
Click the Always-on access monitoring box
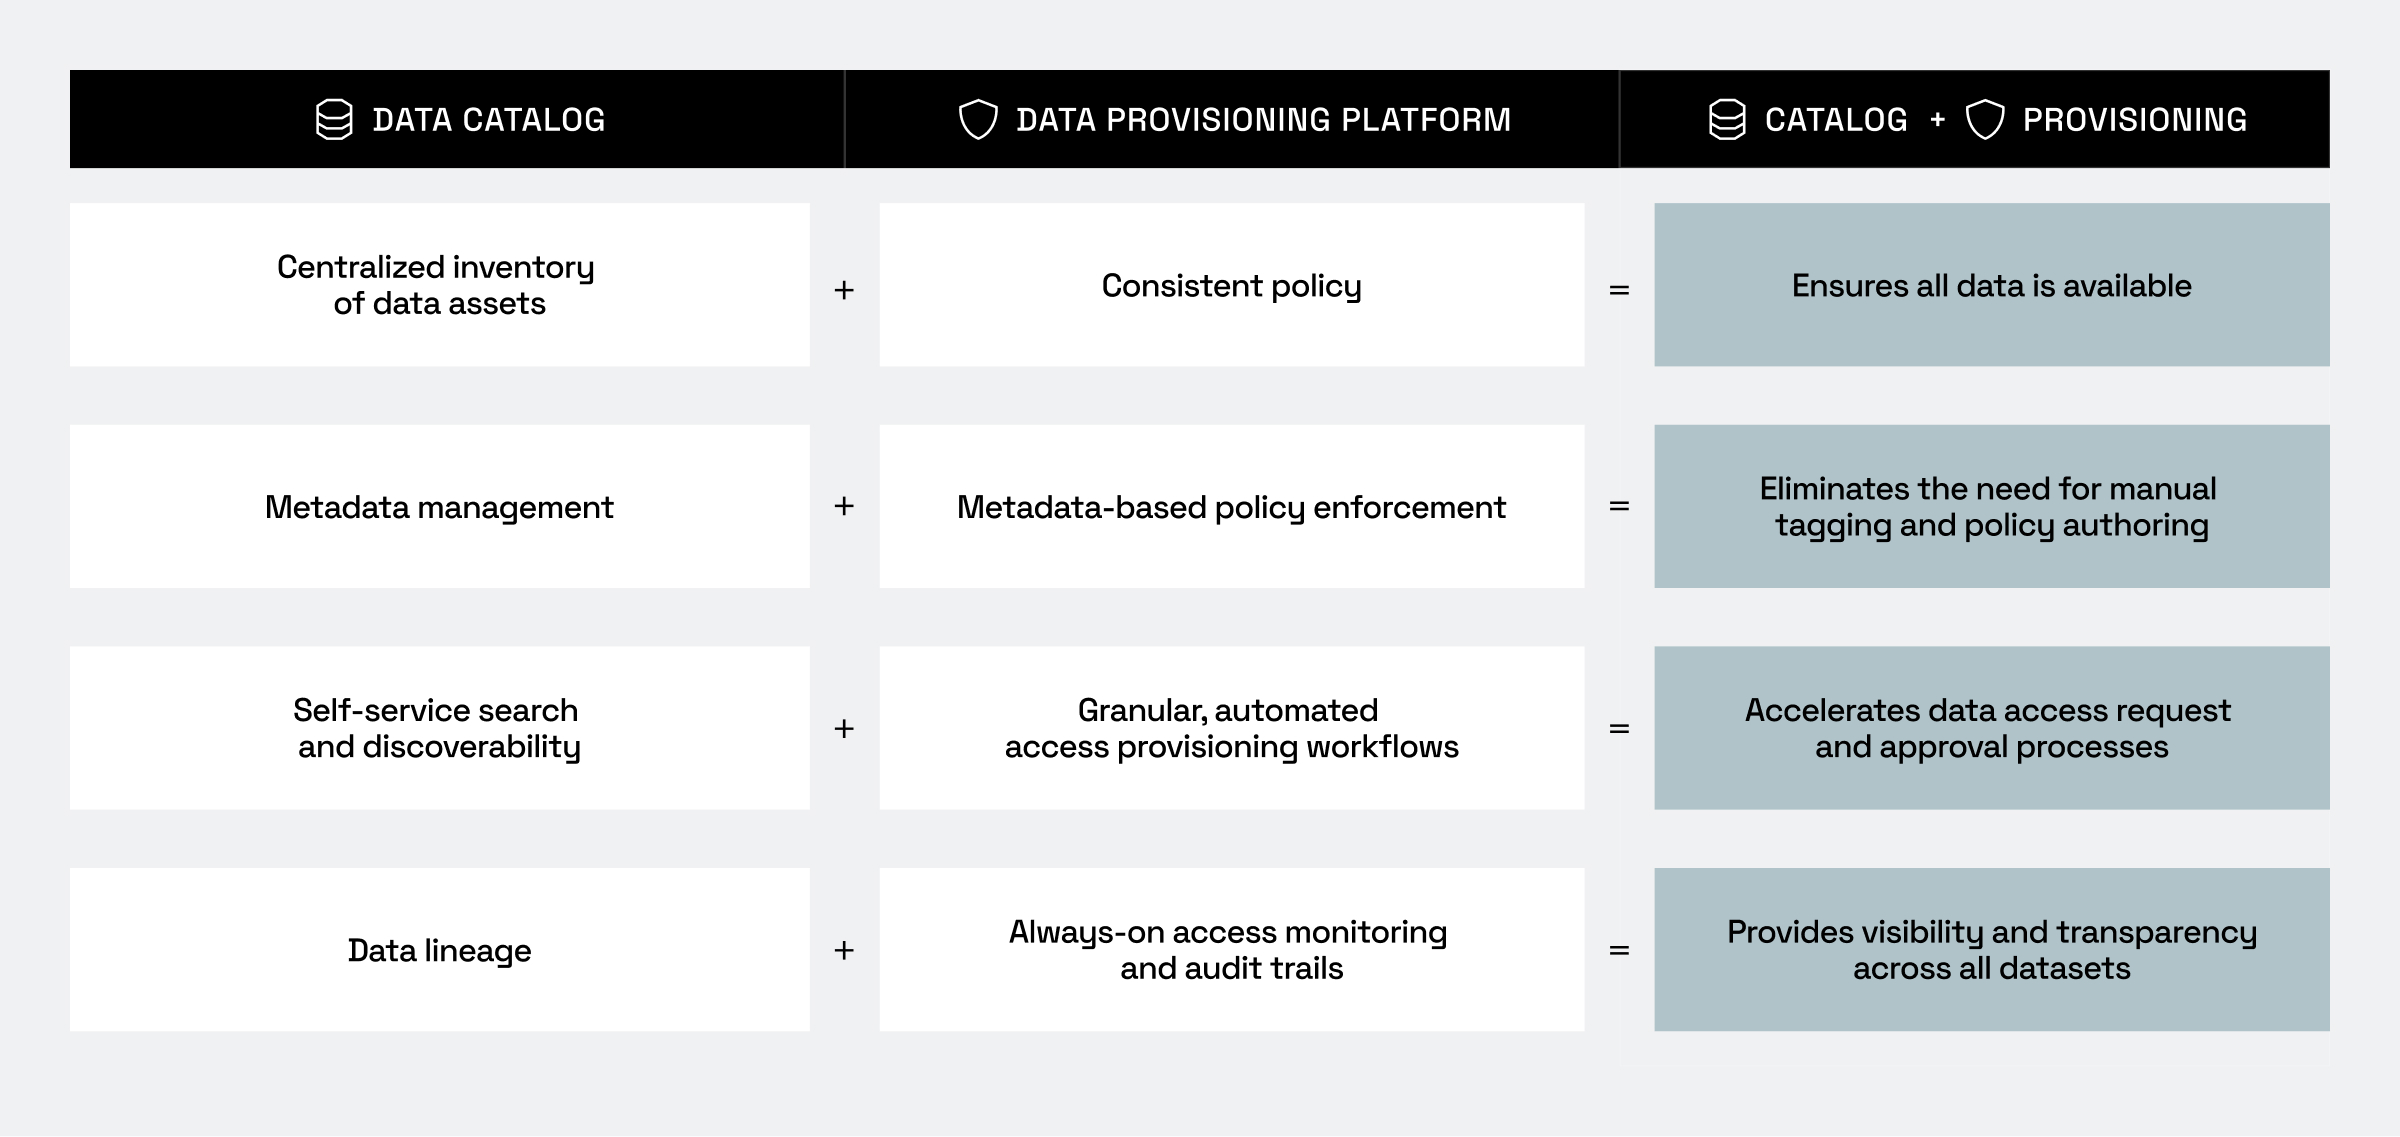coord(1231,950)
